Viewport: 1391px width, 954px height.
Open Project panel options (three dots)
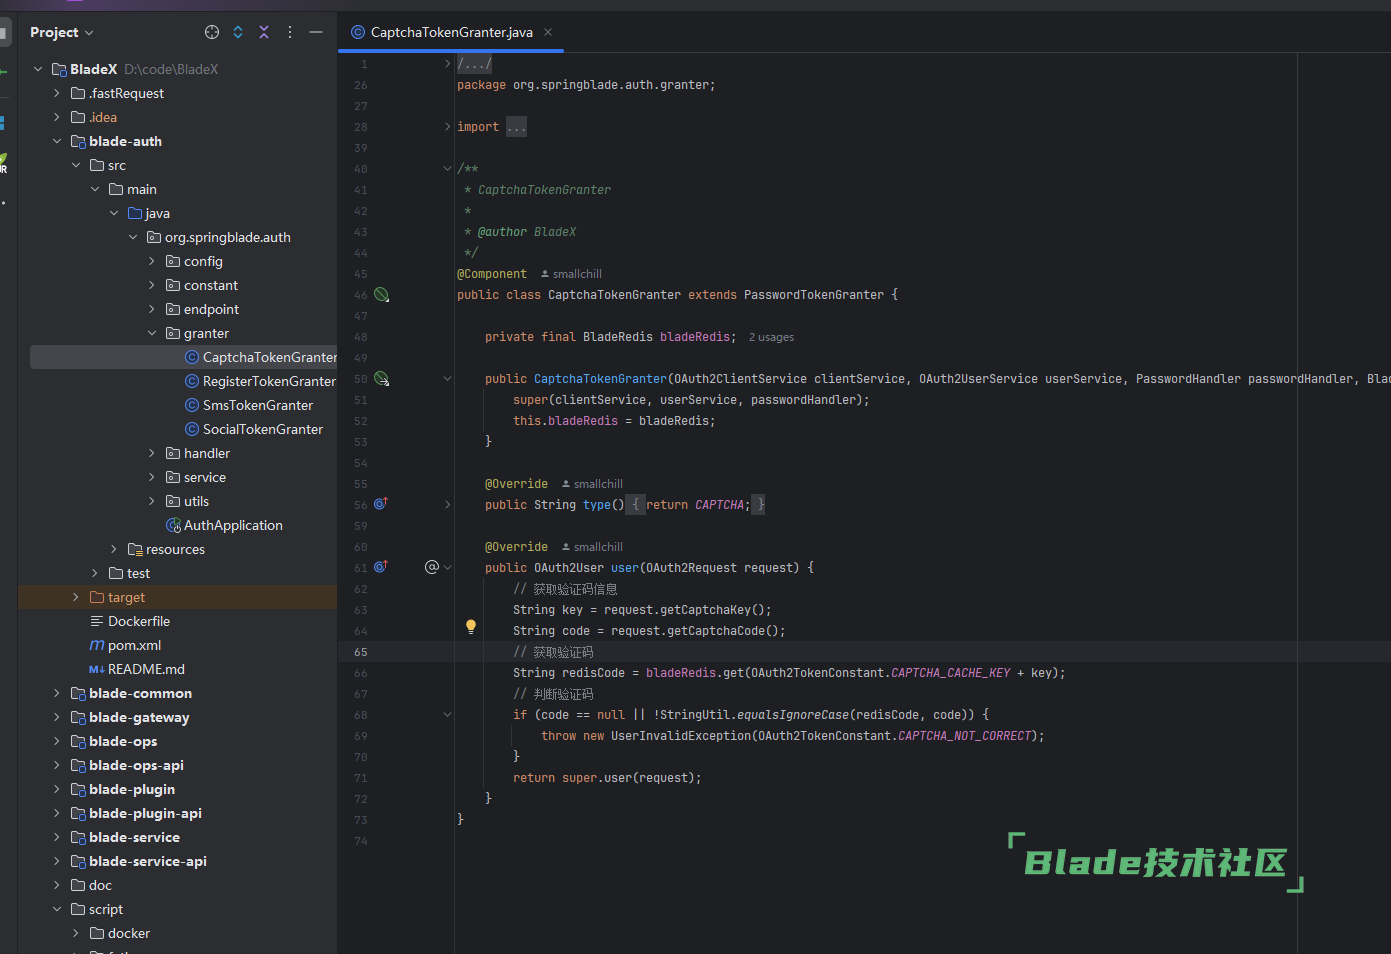pos(290,32)
